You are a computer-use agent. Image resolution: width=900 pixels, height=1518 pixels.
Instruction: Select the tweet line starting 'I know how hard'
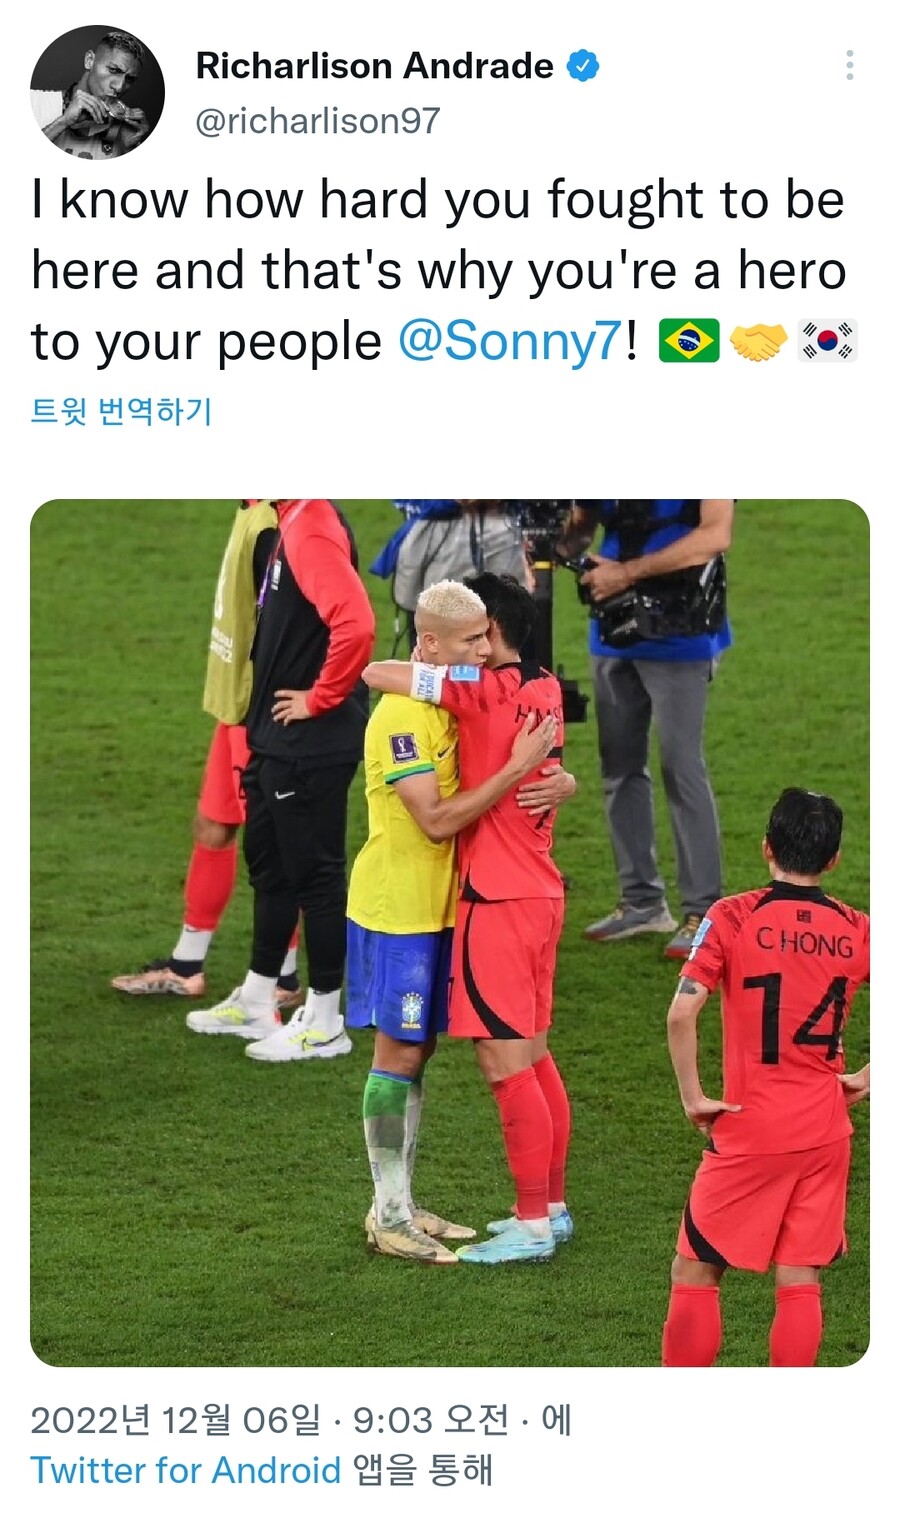pos(438,200)
